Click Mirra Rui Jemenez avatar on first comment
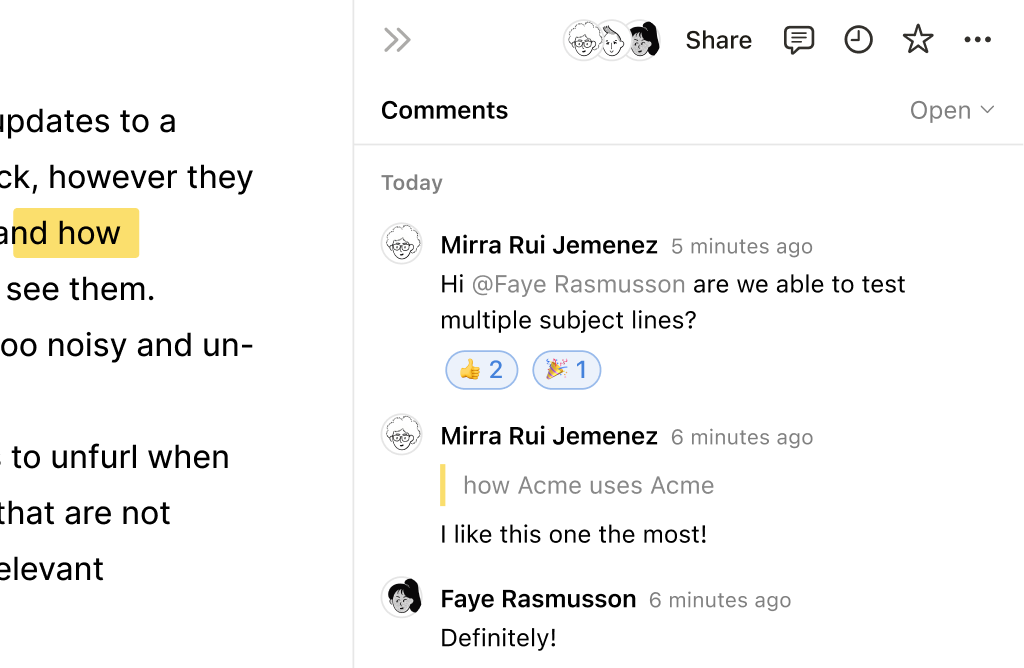Viewport: 1024px width, 668px height. tap(402, 244)
